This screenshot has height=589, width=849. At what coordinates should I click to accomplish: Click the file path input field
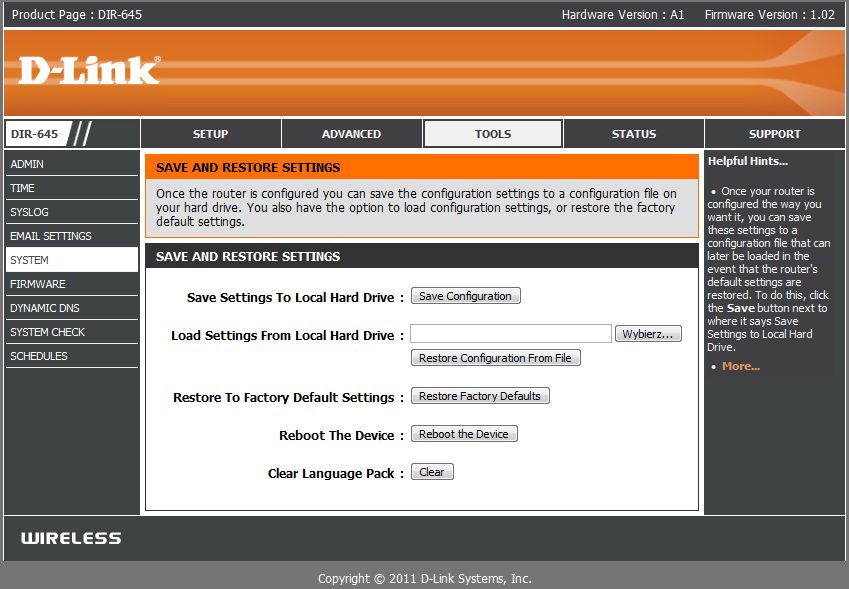click(511, 333)
